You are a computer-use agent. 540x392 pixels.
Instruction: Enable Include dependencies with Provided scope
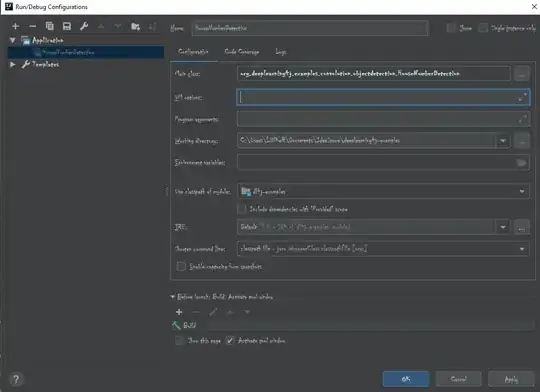click(242, 209)
